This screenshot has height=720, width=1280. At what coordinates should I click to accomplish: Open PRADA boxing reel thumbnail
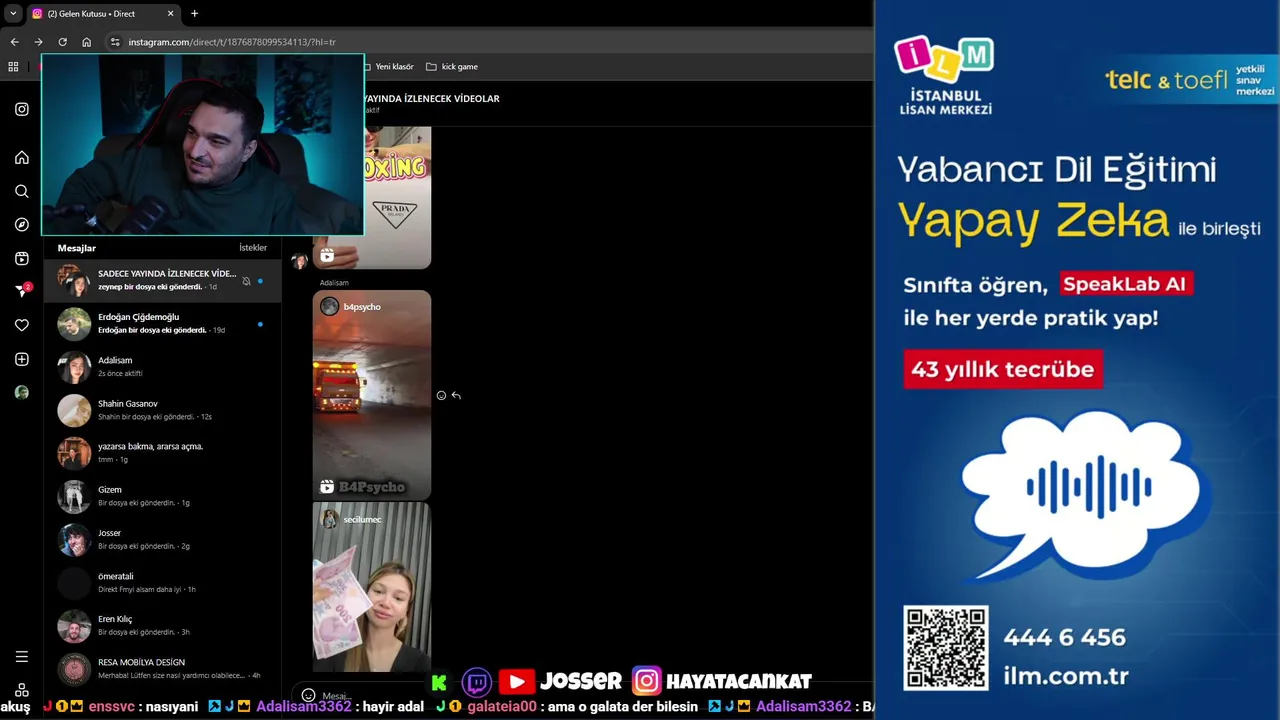click(372, 198)
